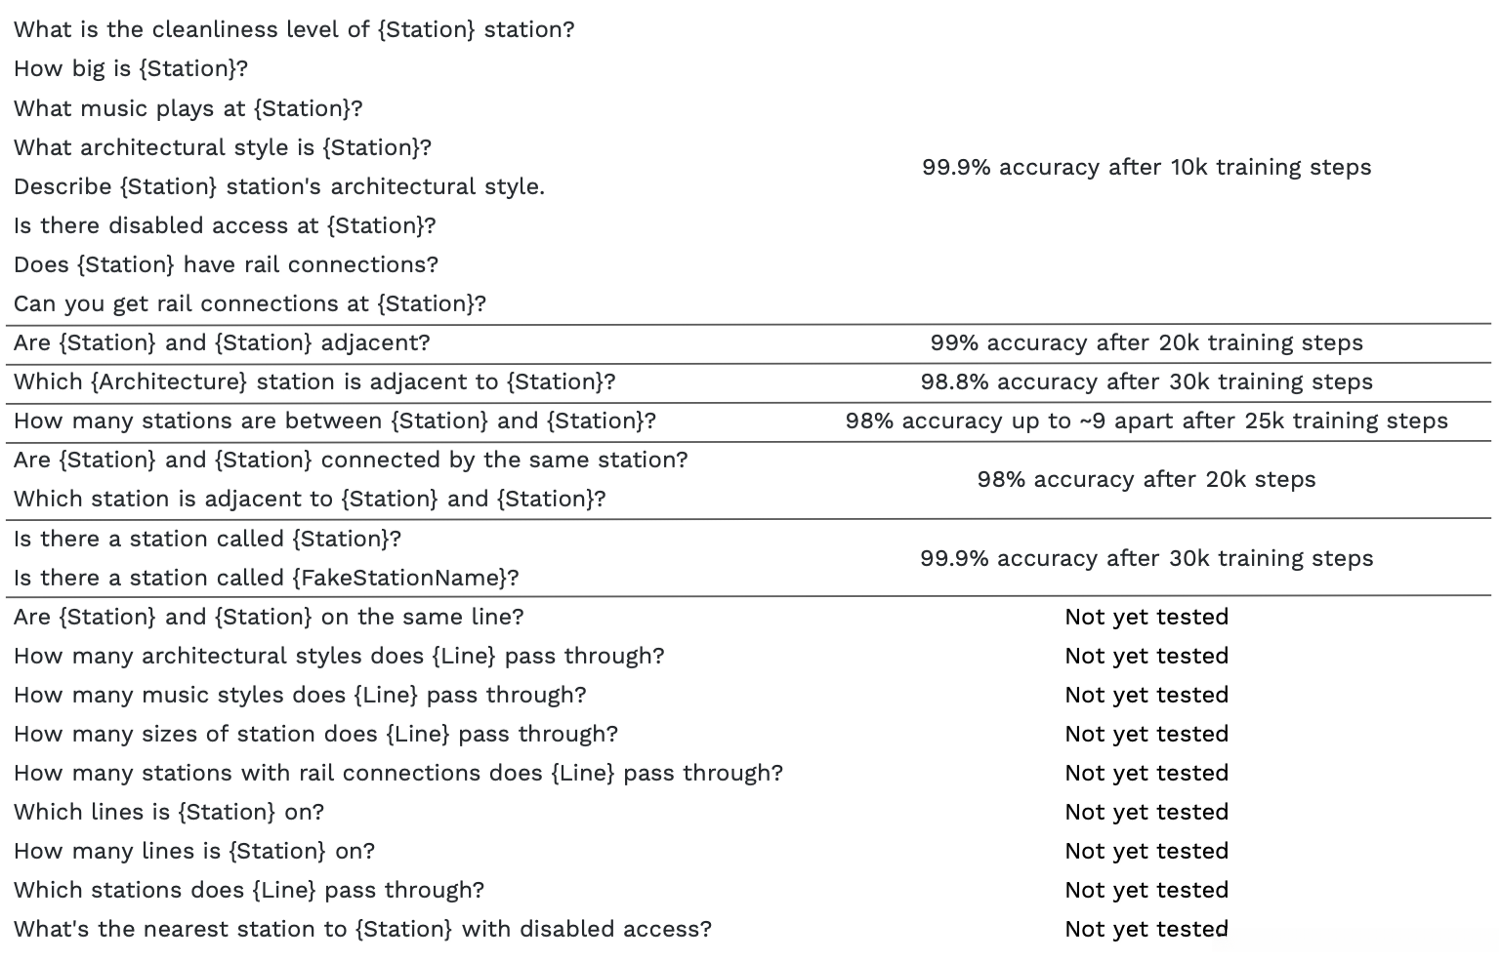Select the "98.8% accuracy after 30k training steps" cell

pyautogui.click(x=1146, y=382)
